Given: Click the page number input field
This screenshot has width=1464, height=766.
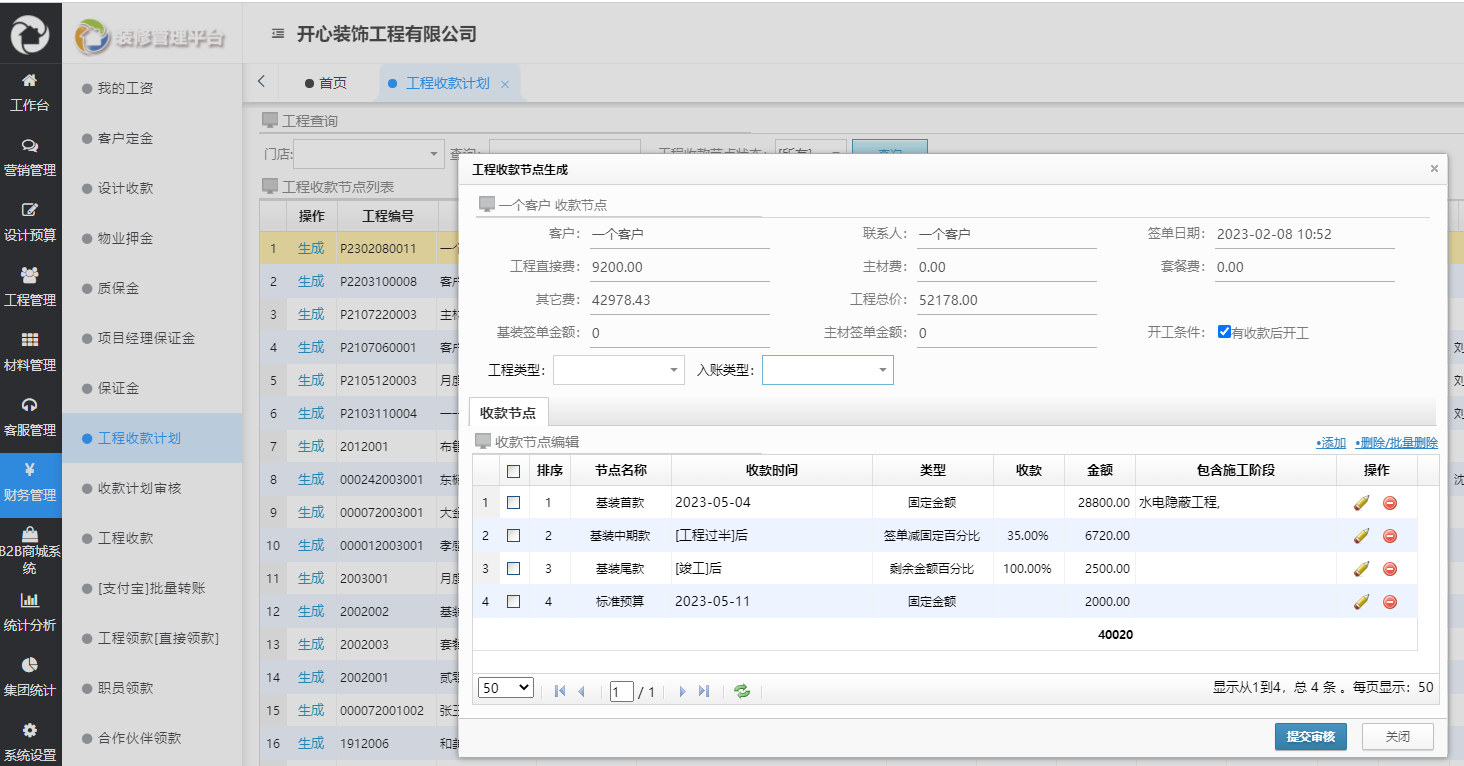Looking at the screenshot, I should [x=621, y=692].
